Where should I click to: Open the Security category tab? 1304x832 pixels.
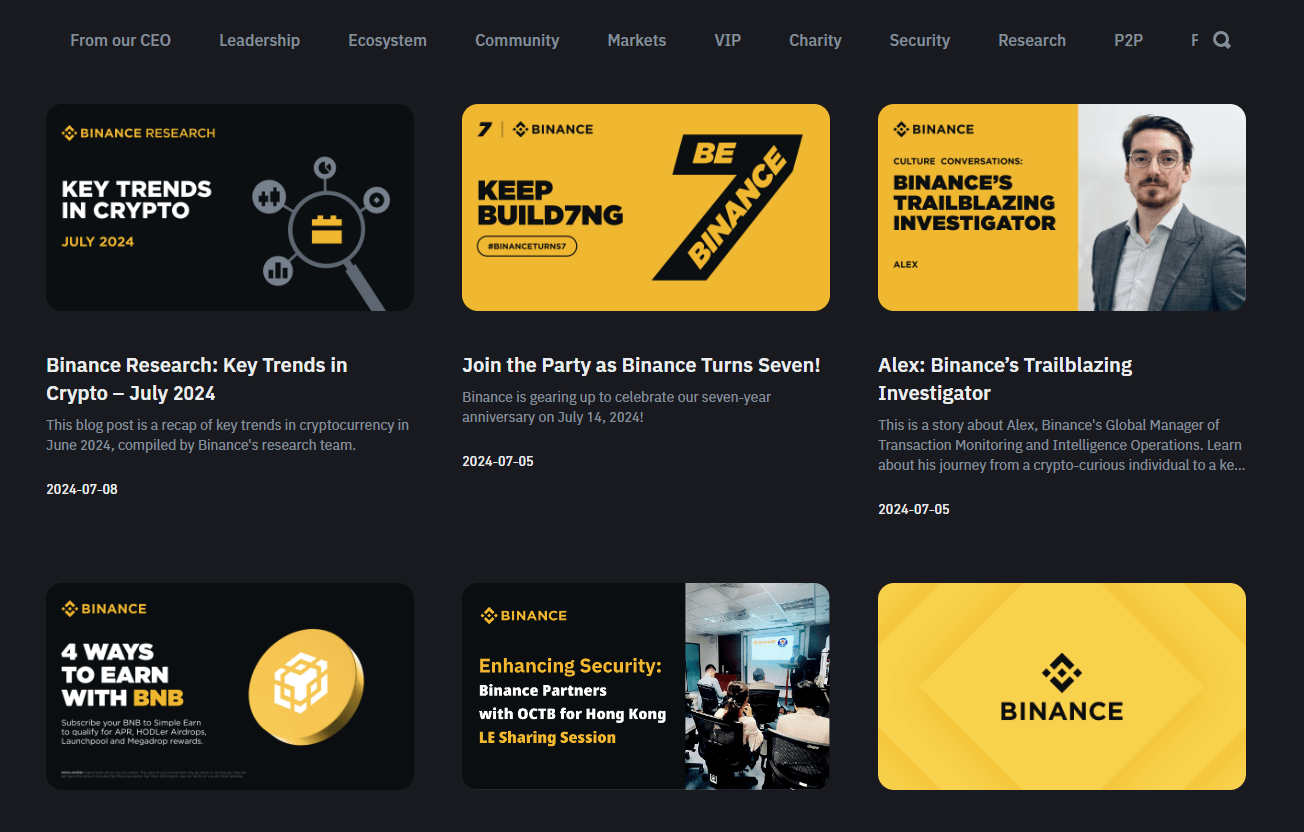coord(919,40)
